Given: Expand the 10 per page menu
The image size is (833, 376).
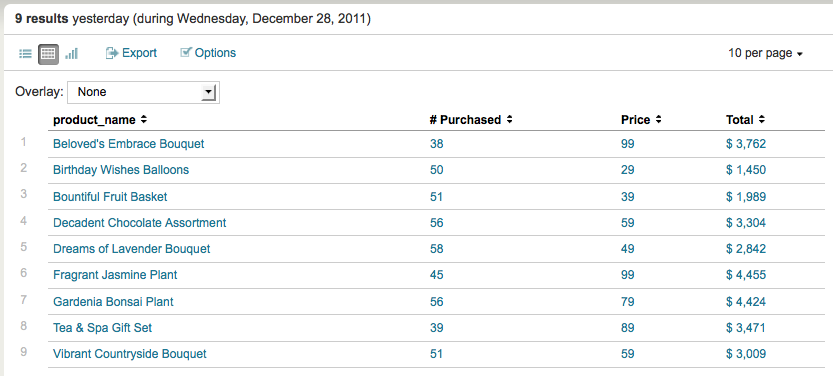Looking at the screenshot, I should [x=765, y=53].
